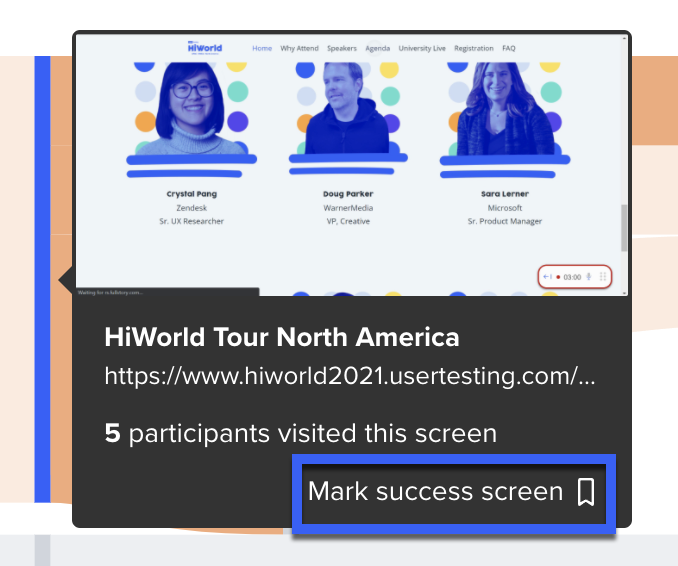Viewport: 678px width, 566px height.
Task: Click the recorder collapse arrow icon
Action: (x=547, y=277)
